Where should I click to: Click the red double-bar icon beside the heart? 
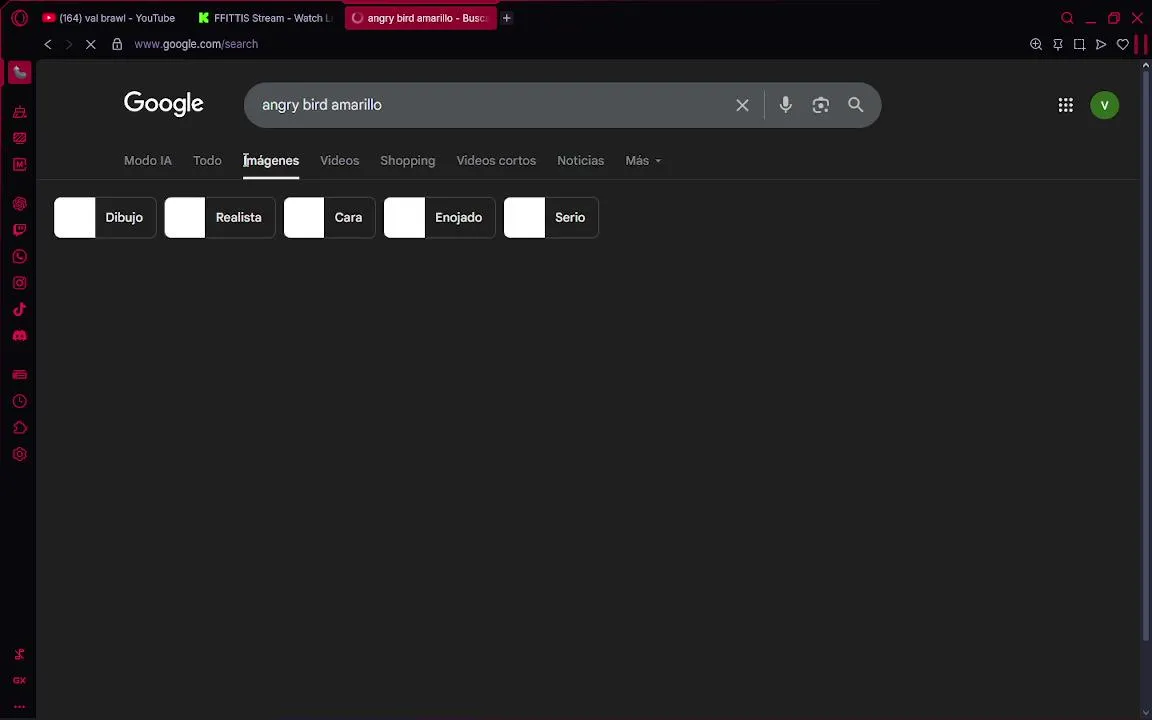pos(1141,44)
